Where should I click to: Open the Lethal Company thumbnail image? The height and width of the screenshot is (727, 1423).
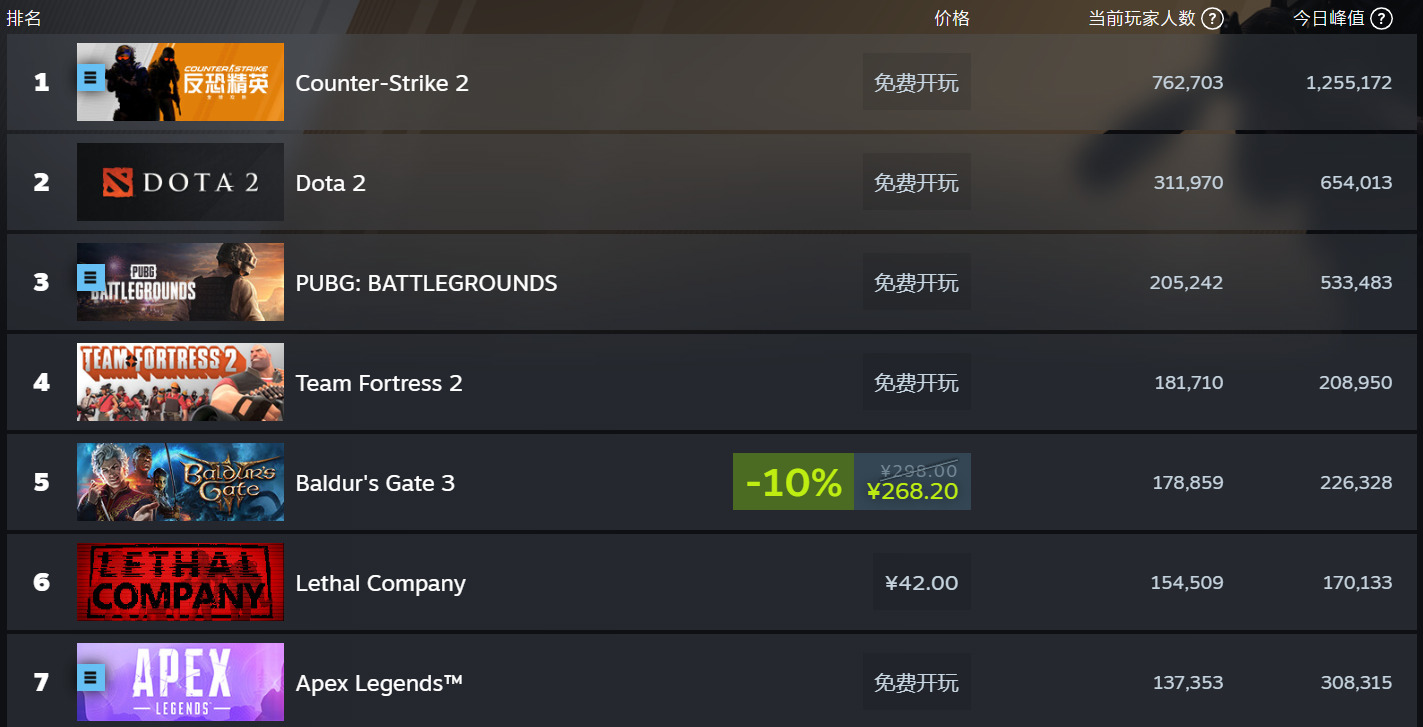pyautogui.click(x=180, y=582)
